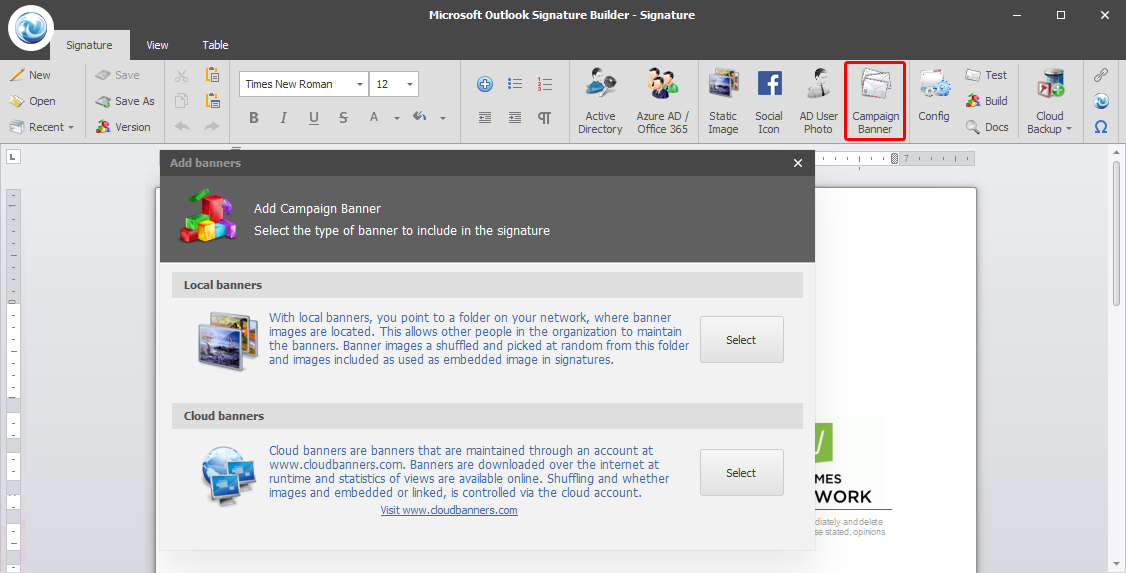
Task: Toggle the show paragraph marks icon
Action: point(545,118)
